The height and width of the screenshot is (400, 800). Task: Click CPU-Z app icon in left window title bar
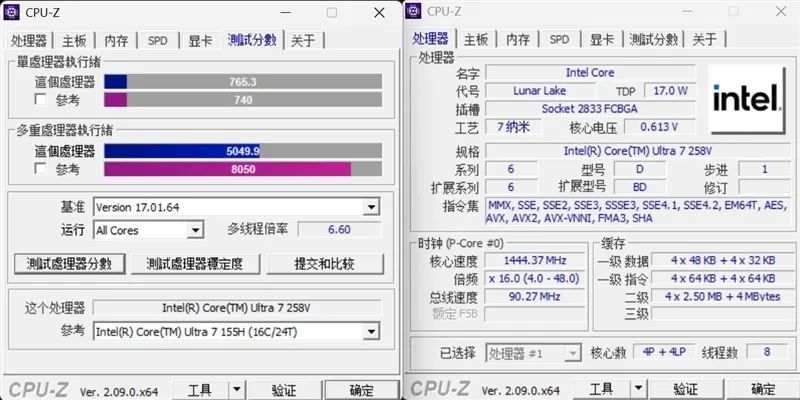coord(11,12)
